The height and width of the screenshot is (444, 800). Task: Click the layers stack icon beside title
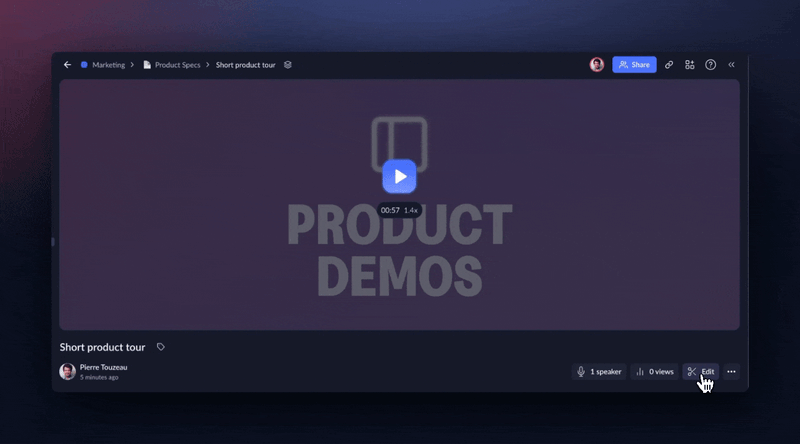(x=288, y=65)
